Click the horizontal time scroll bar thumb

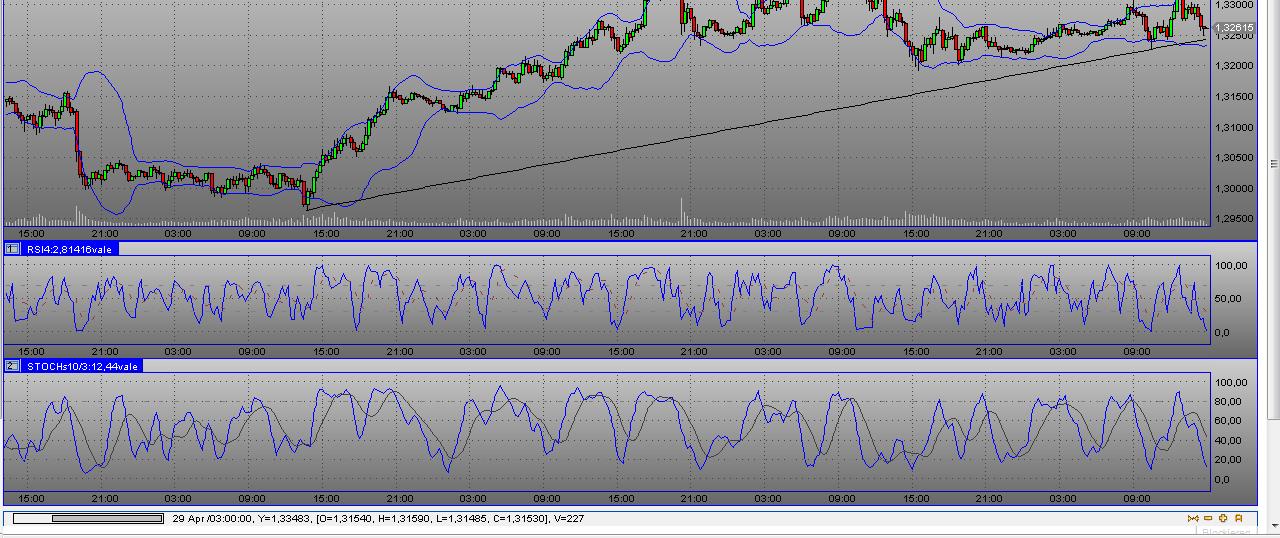coord(107,518)
